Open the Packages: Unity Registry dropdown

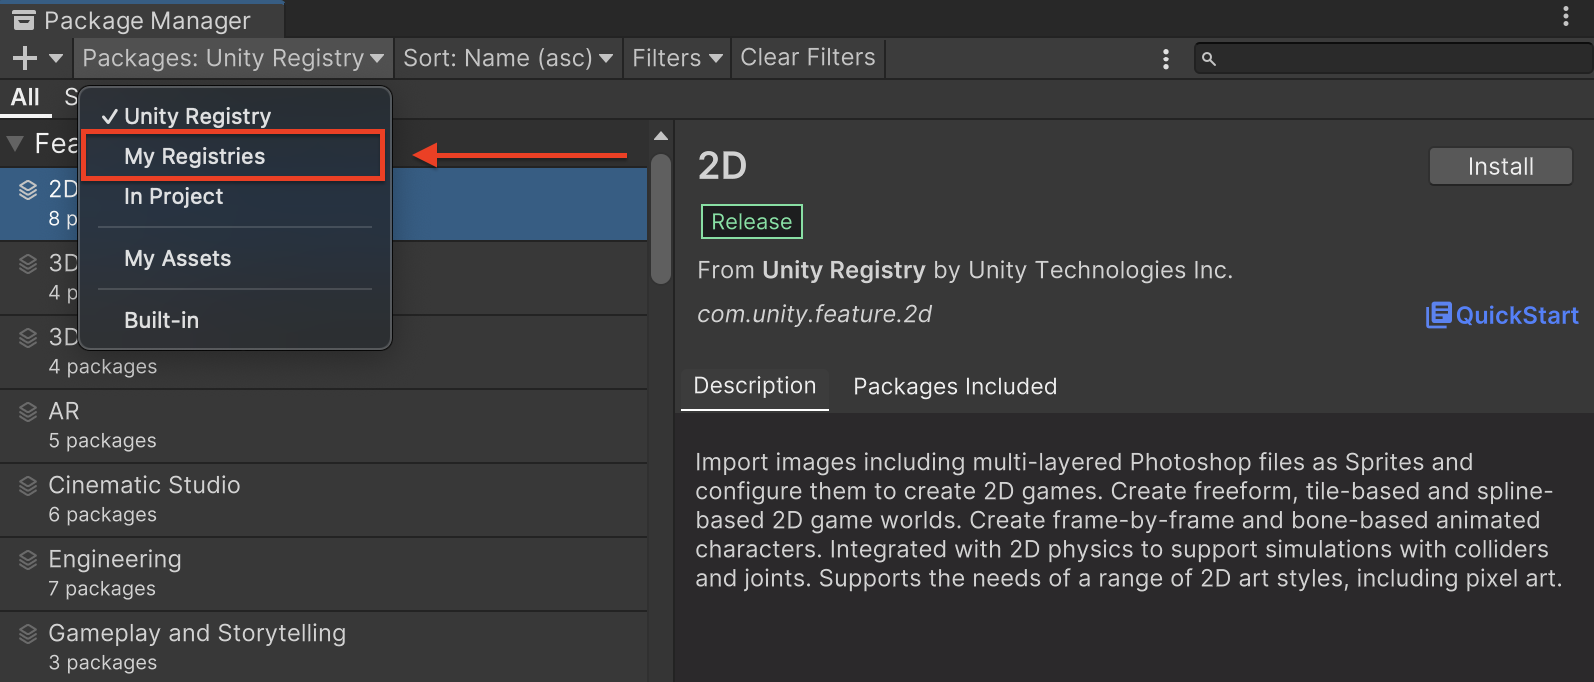pos(233,59)
